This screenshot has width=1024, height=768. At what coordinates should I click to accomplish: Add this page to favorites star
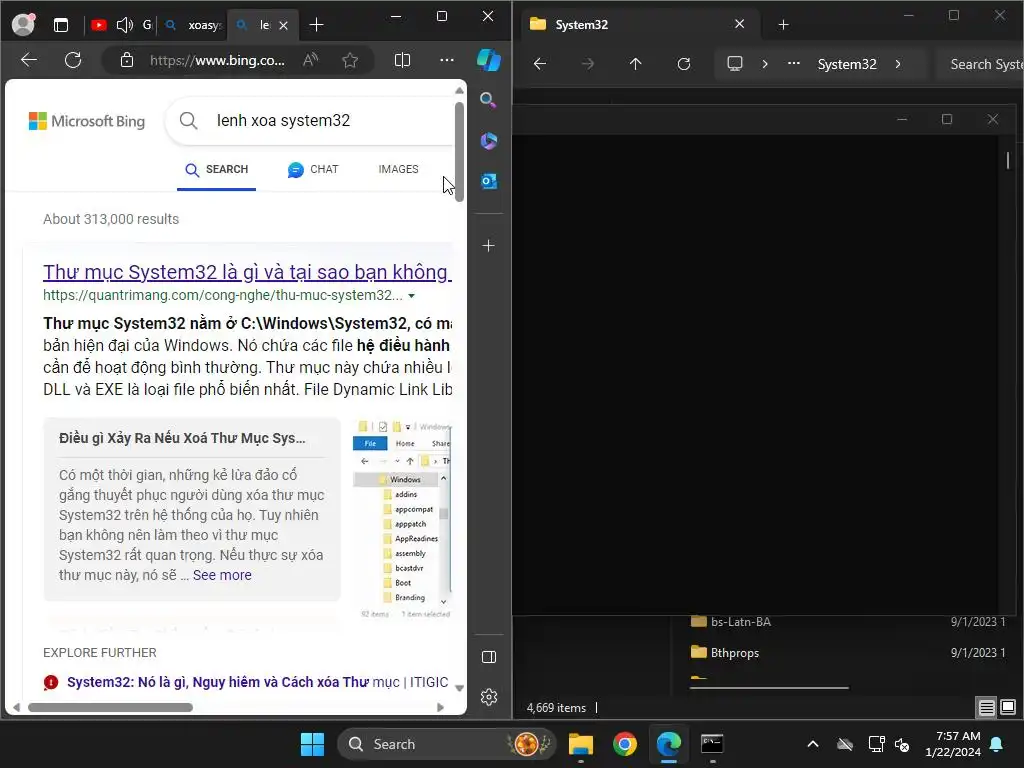350,60
